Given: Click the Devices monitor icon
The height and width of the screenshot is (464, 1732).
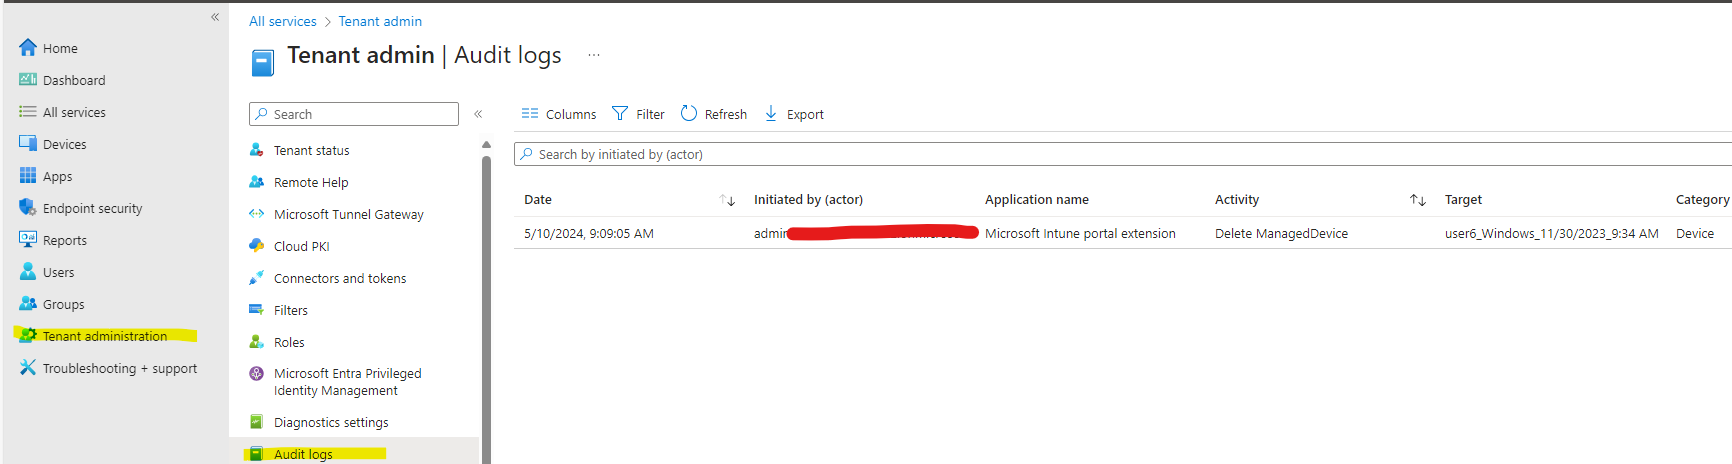Looking at the screenshot, I should (28, 143).
